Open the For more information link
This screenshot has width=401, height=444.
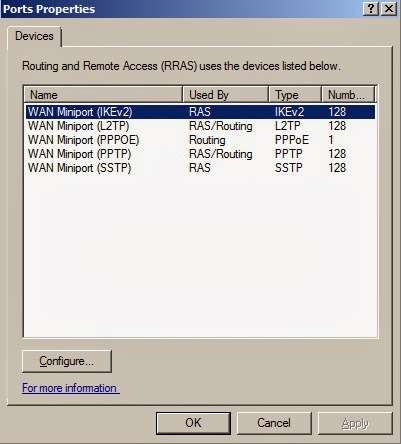coord(71,388)
